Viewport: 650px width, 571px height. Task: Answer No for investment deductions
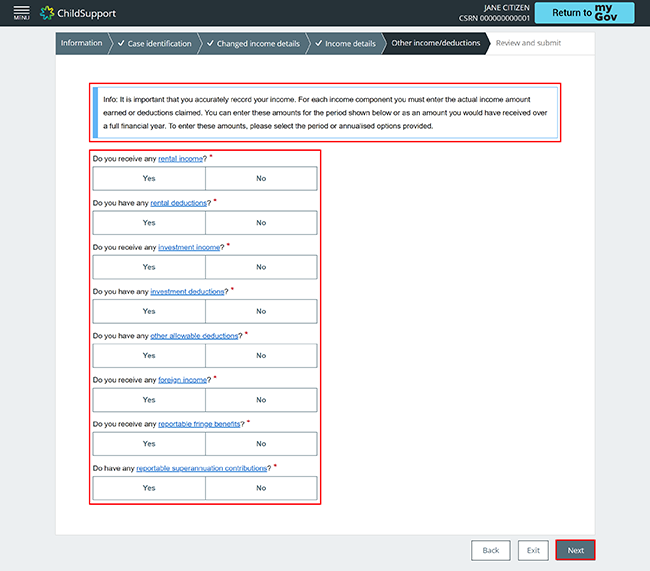pos(261,311)
